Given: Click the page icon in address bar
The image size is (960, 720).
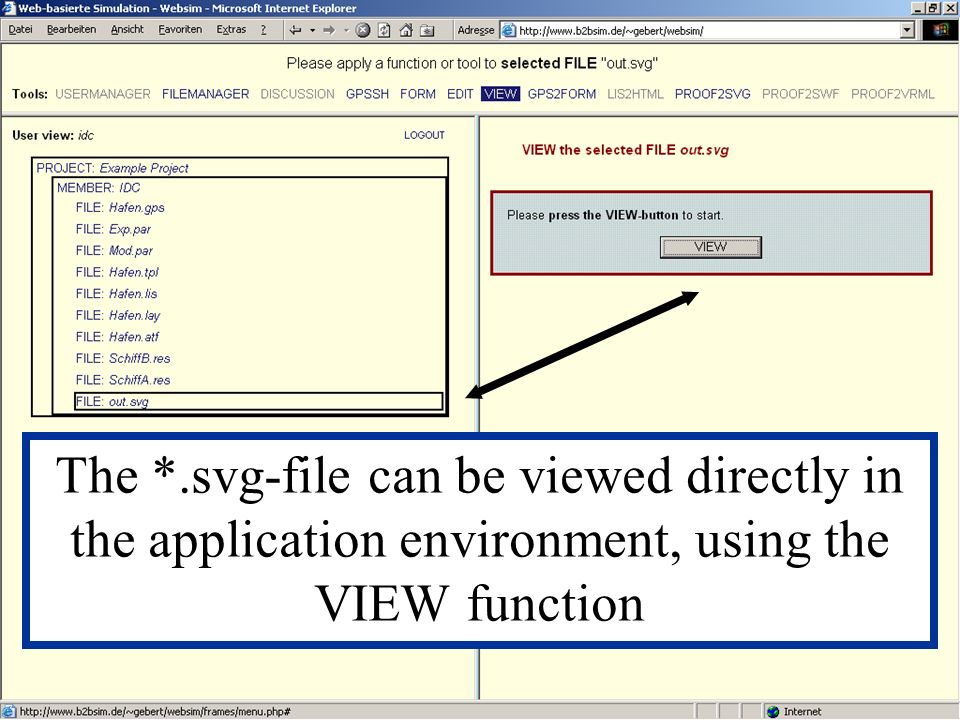Looking at the screenshot, I should click(x=509, y=31).
